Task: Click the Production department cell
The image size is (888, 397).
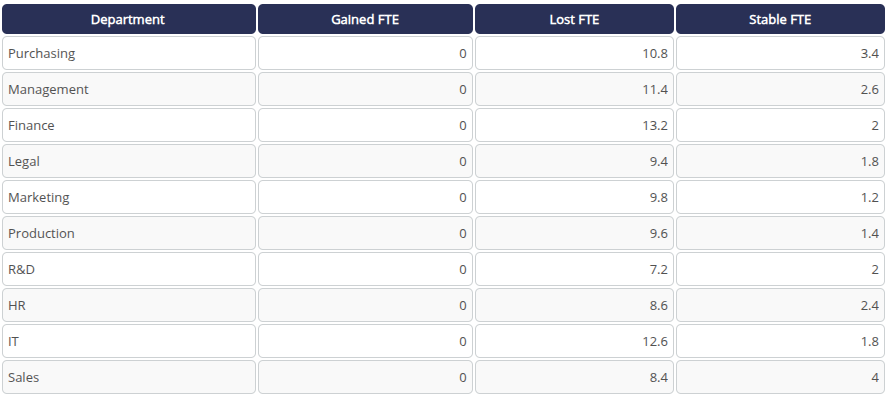Action: click(129, 233)
